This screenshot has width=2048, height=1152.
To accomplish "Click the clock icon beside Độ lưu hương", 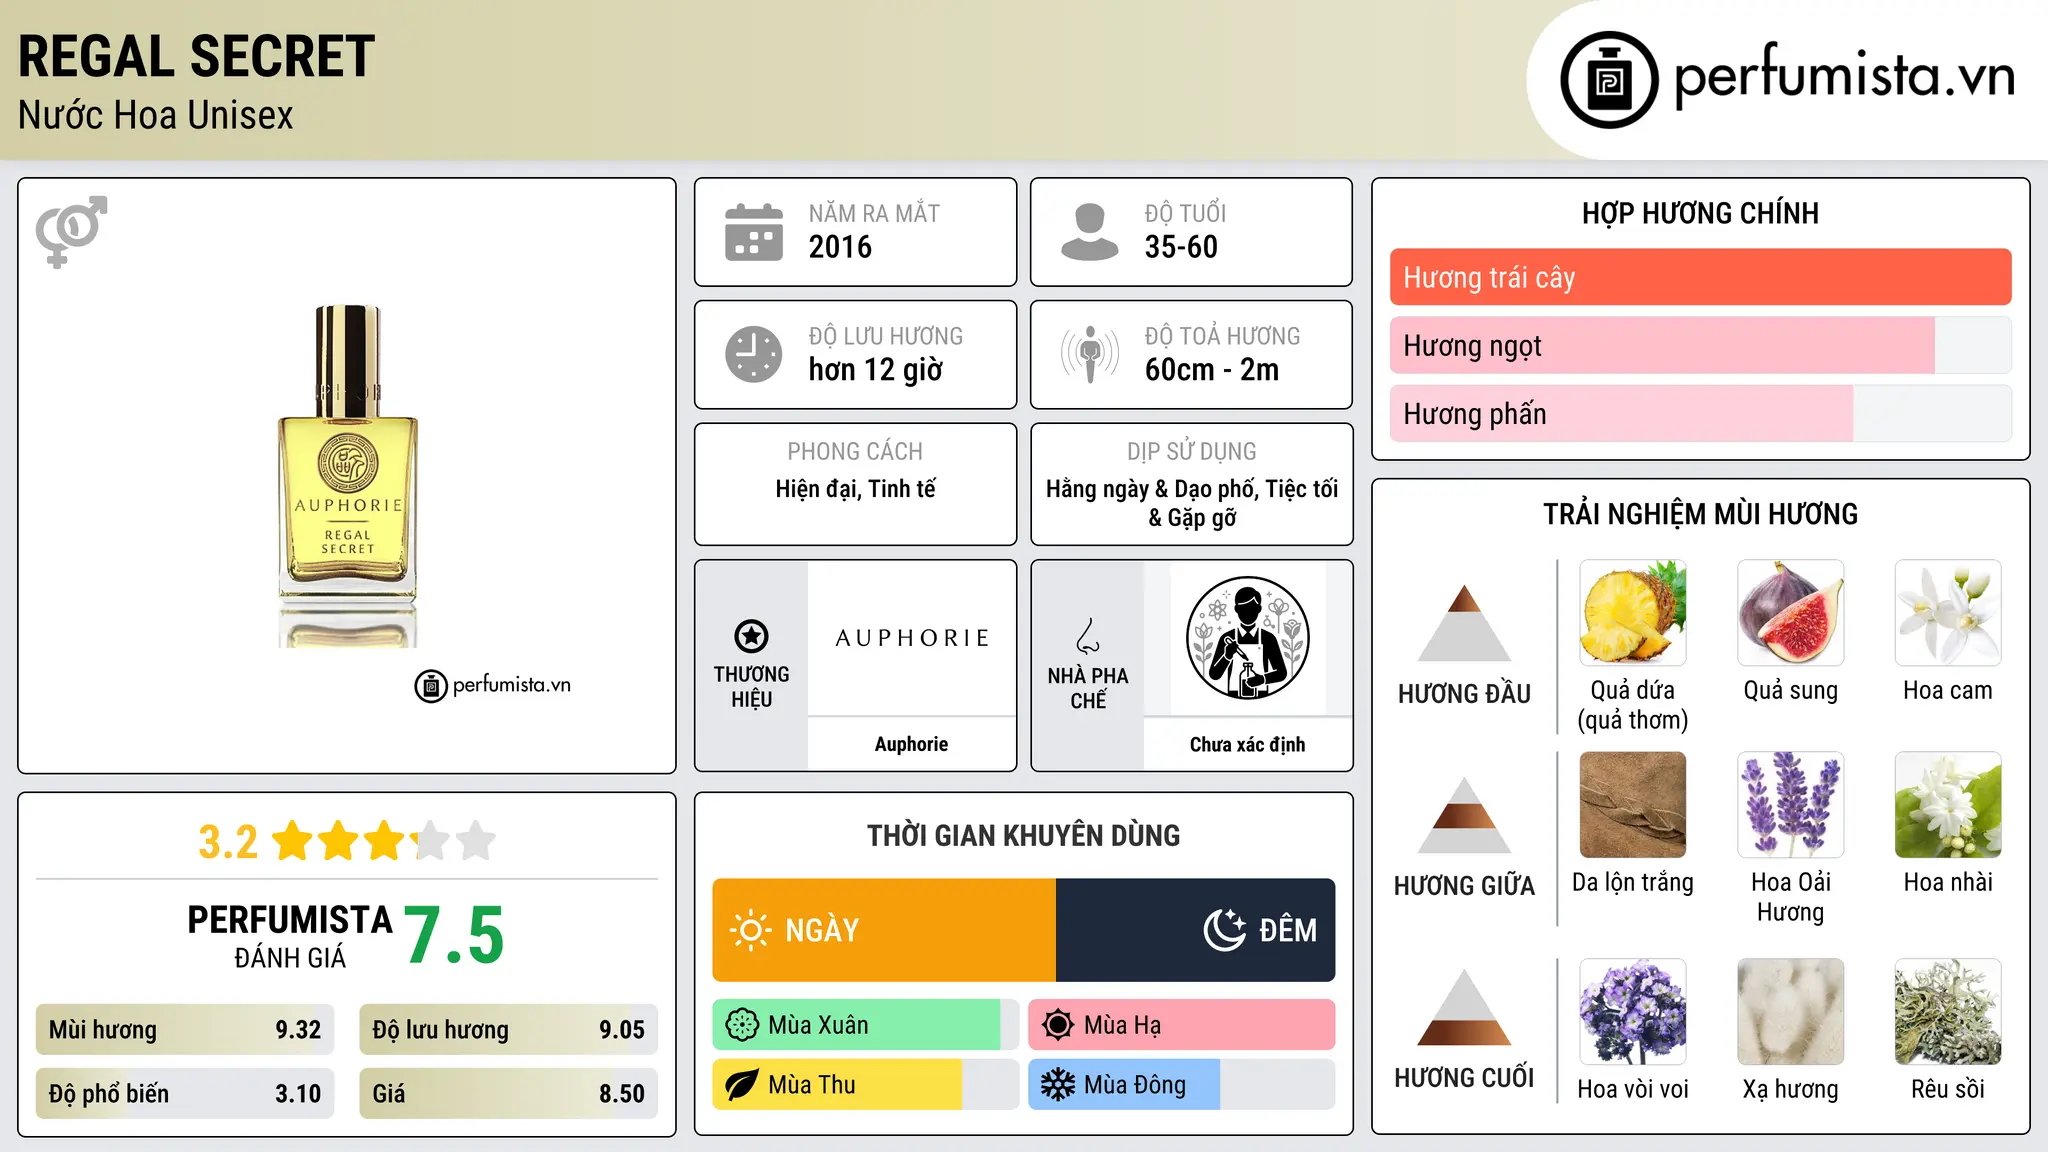I will [x=754, y=354].
